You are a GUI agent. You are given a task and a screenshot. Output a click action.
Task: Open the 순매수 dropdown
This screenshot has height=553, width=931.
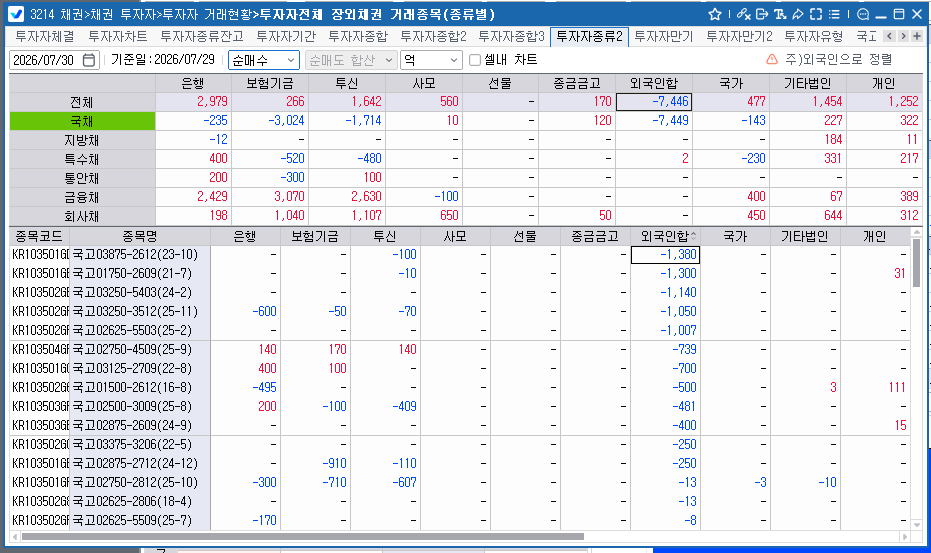tap(264, 60)
